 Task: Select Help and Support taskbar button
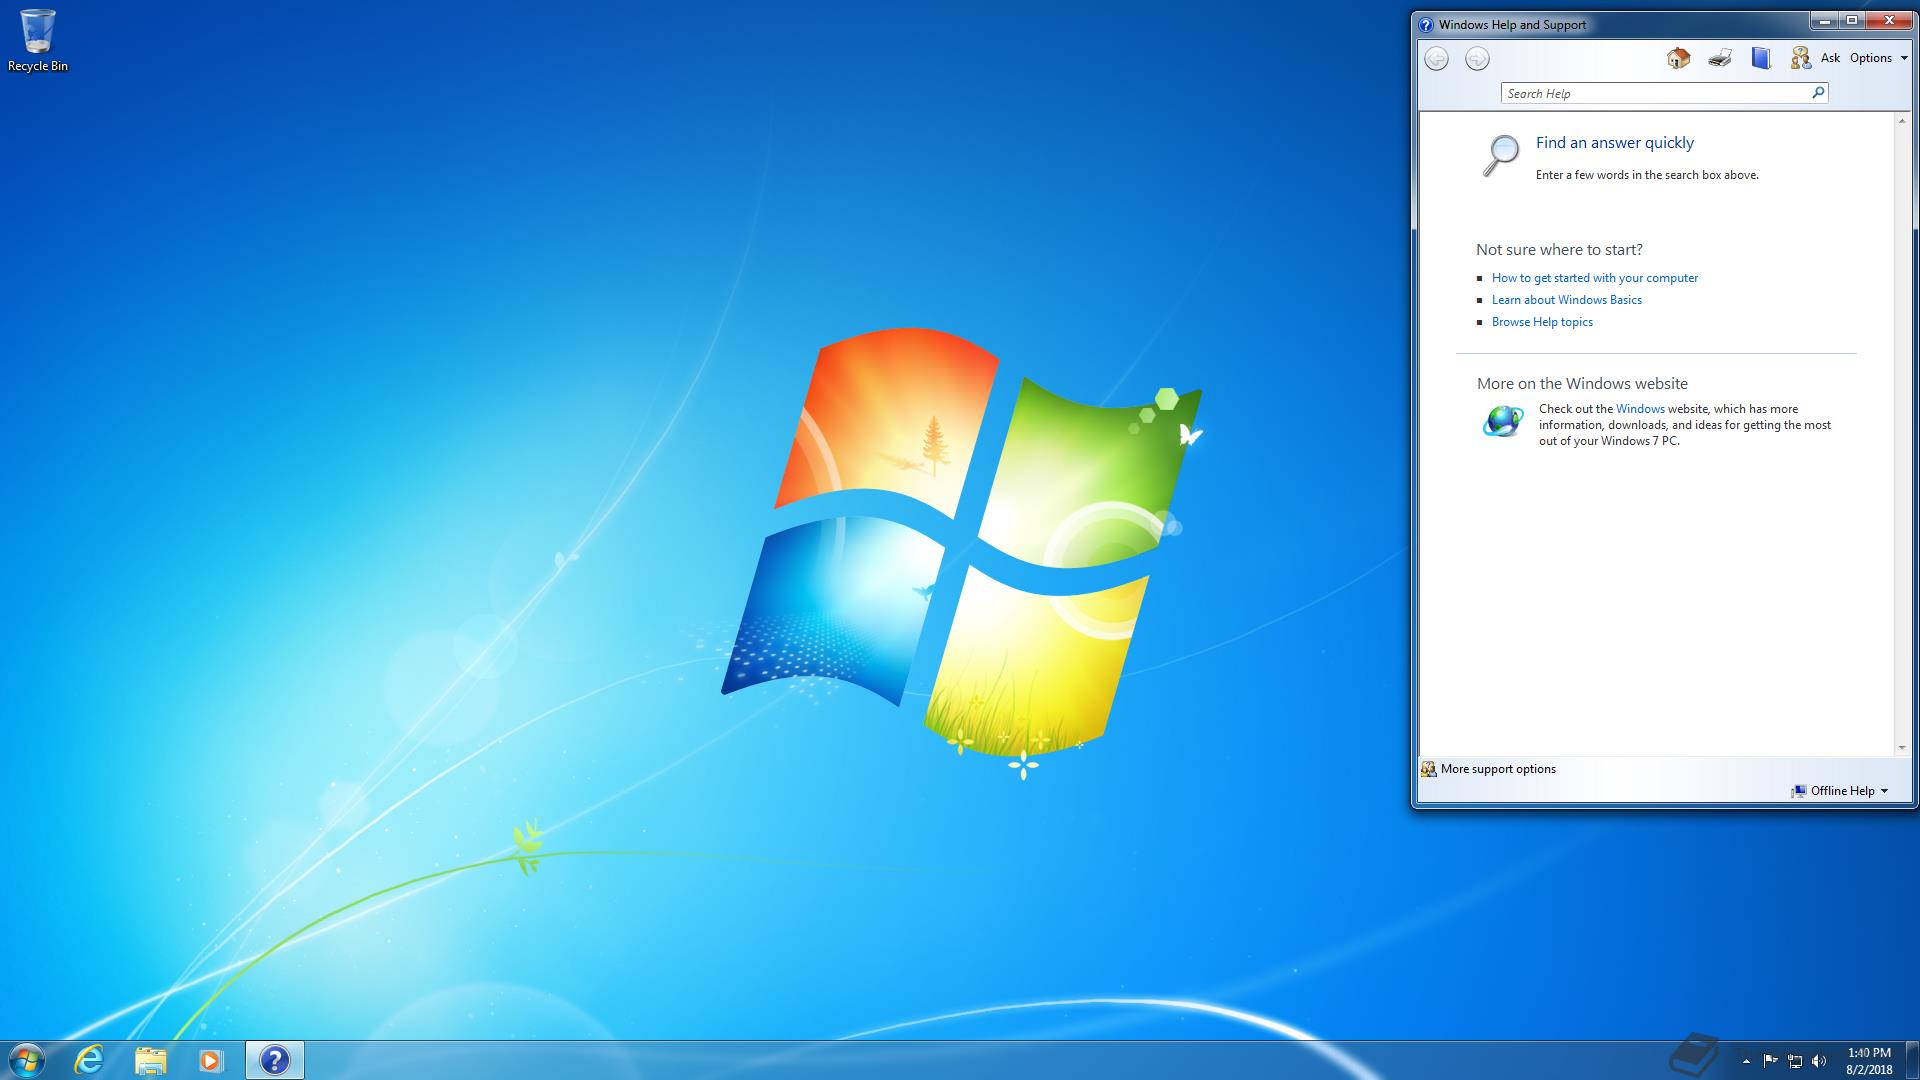coord(274,1060)
